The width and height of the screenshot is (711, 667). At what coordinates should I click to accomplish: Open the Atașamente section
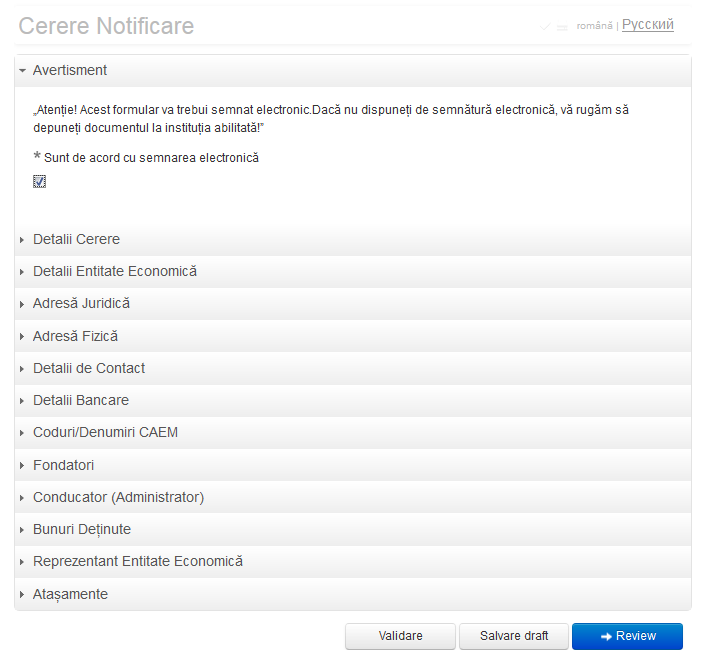(x=70, y=594)
